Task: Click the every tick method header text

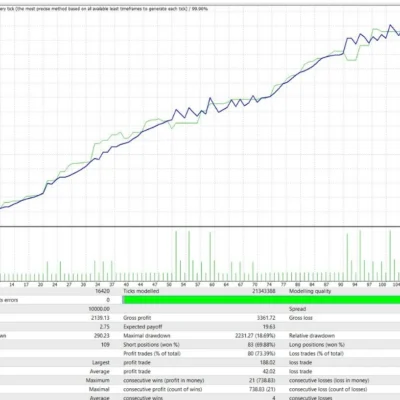Action: (104, 9)
